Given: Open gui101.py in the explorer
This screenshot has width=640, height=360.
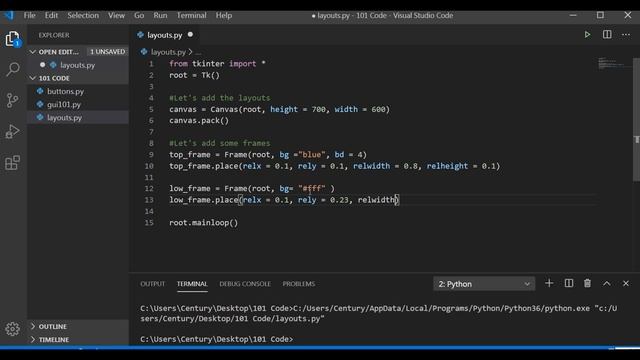Looking at the screenshot, I should coord(64,104).
